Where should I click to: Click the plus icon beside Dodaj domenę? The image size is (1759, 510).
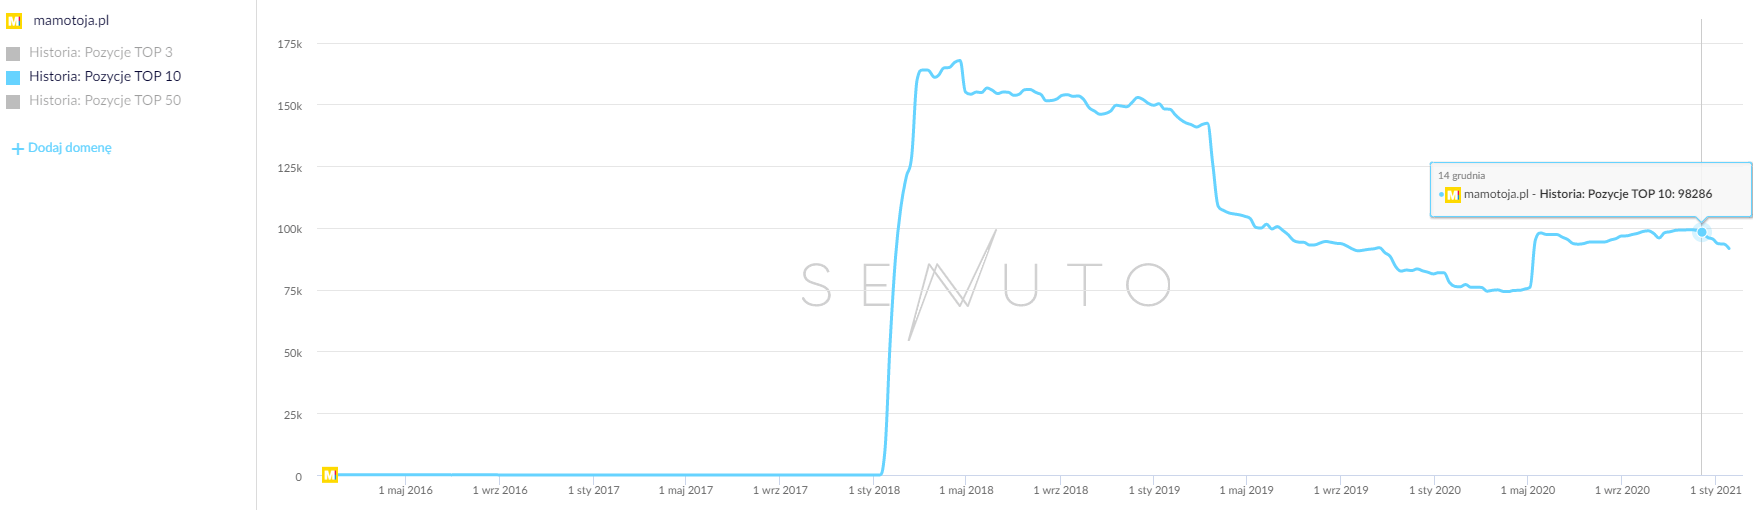point(17,149)
